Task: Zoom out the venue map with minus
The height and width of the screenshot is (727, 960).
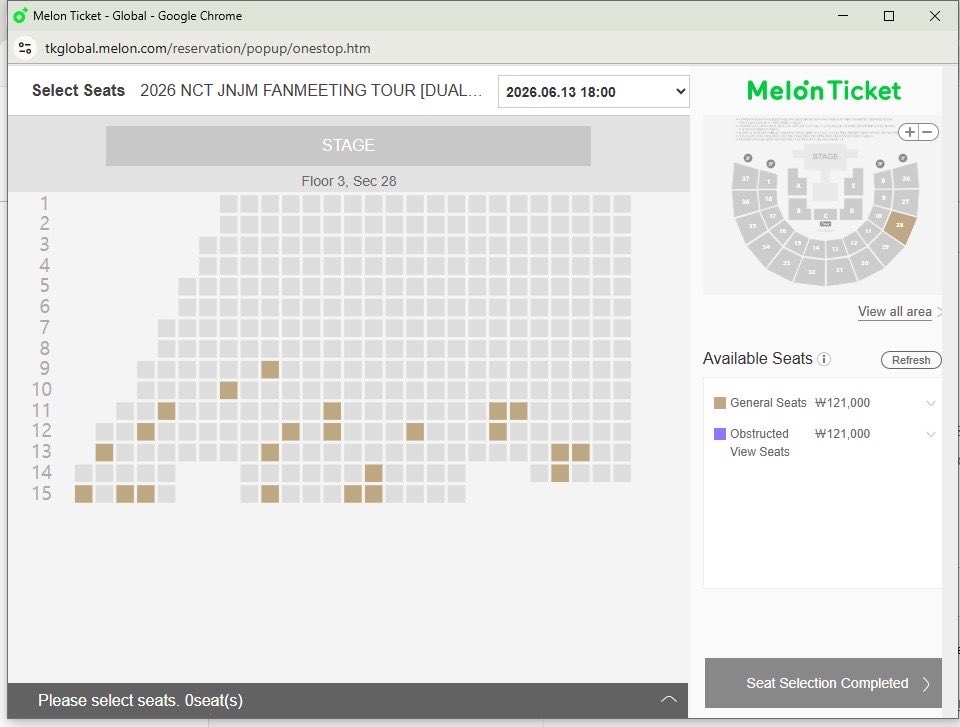Action: click(x=928, y=132)
